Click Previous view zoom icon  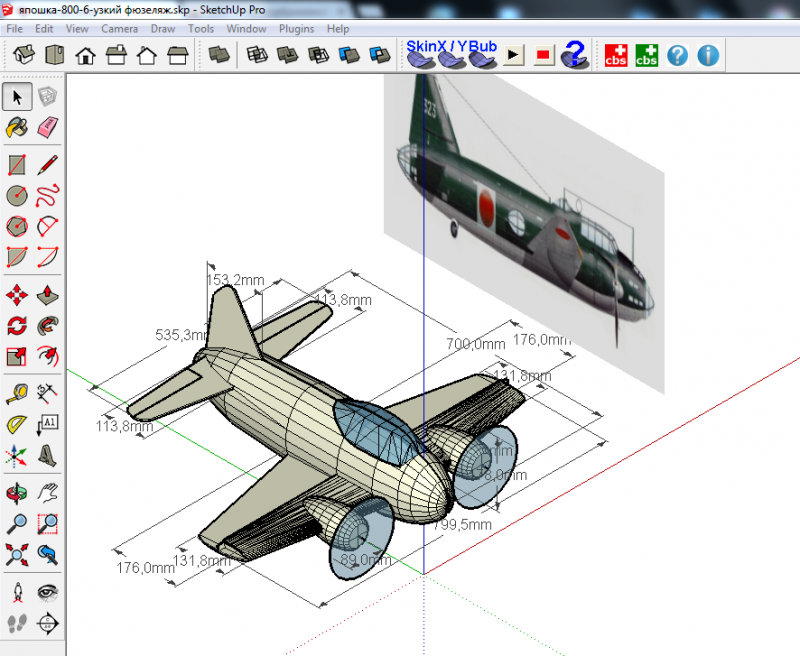click(x=47, y=555)
